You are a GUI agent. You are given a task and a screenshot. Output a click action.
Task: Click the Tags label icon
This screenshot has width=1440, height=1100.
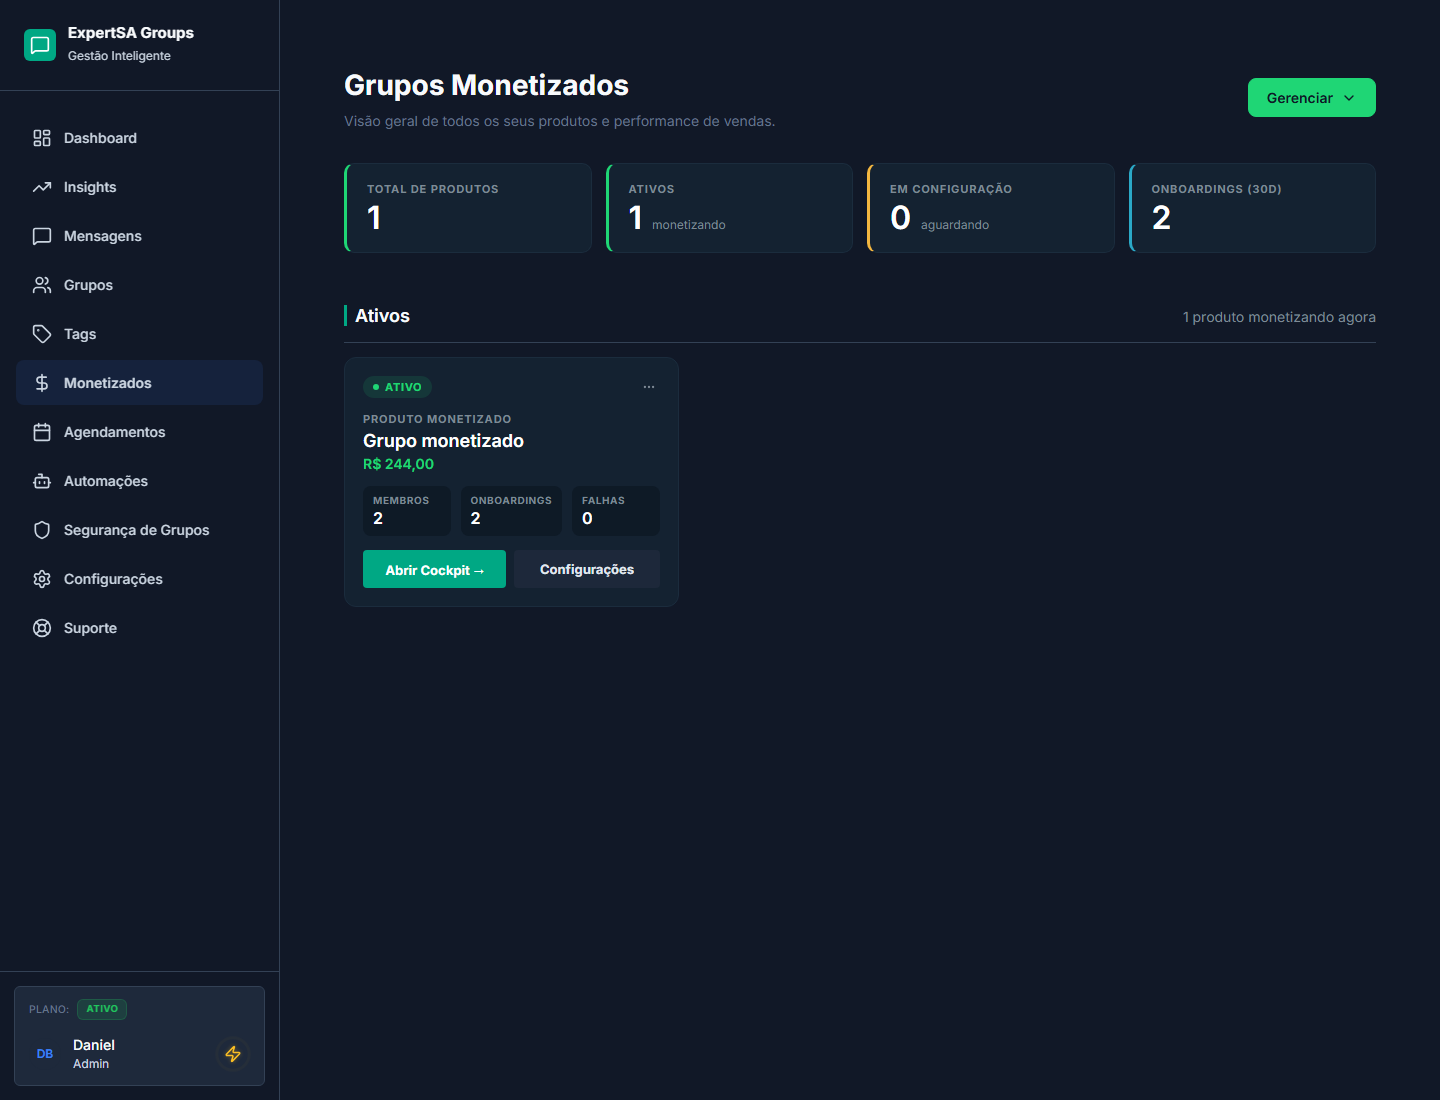tap(42, 334)
